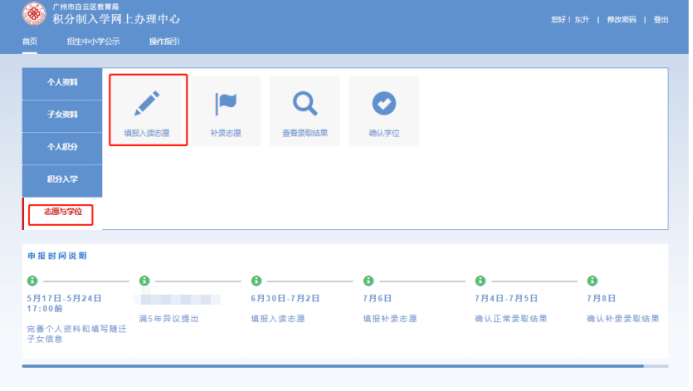Click info icon above 6月30日-7月2日
The image size is (693, 391).
pyautogui.click(x=256, y=281)
